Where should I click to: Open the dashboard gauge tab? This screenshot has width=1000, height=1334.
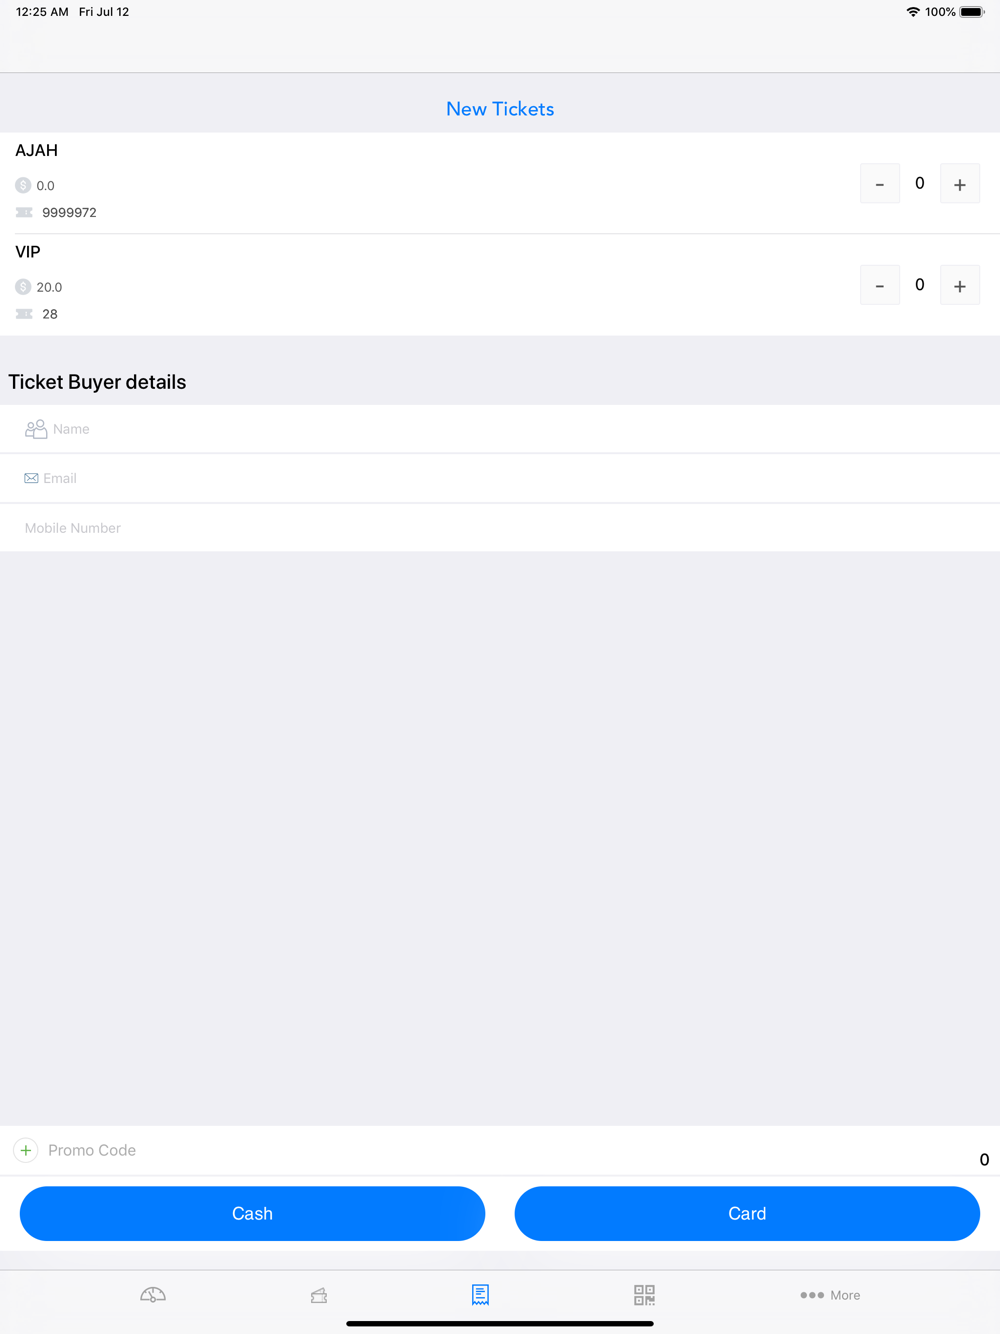tap(153, 1295)
